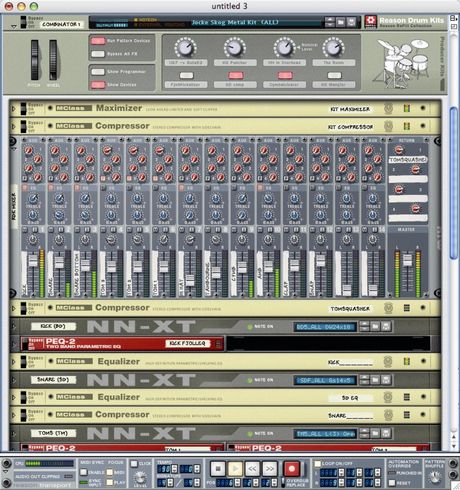Click the MClass badge on Kit Maximizer

[74, 108]
